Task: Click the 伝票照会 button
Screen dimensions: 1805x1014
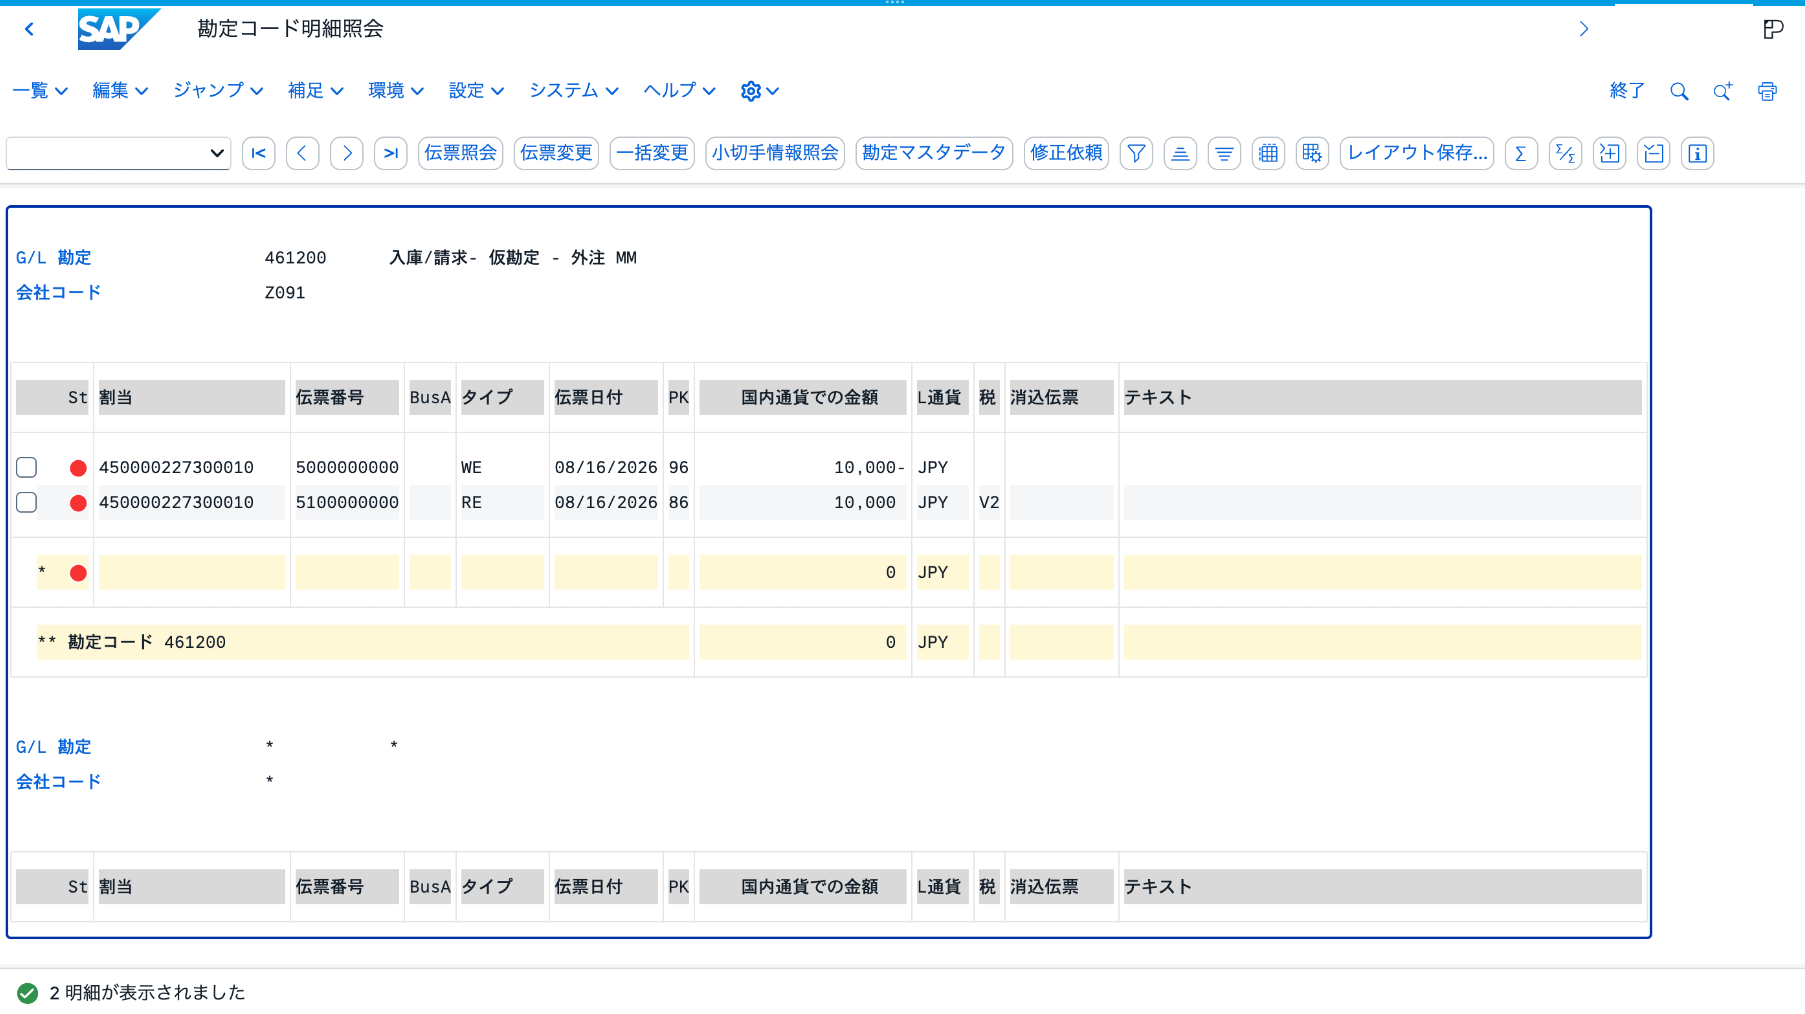Action: pos(460,153)
